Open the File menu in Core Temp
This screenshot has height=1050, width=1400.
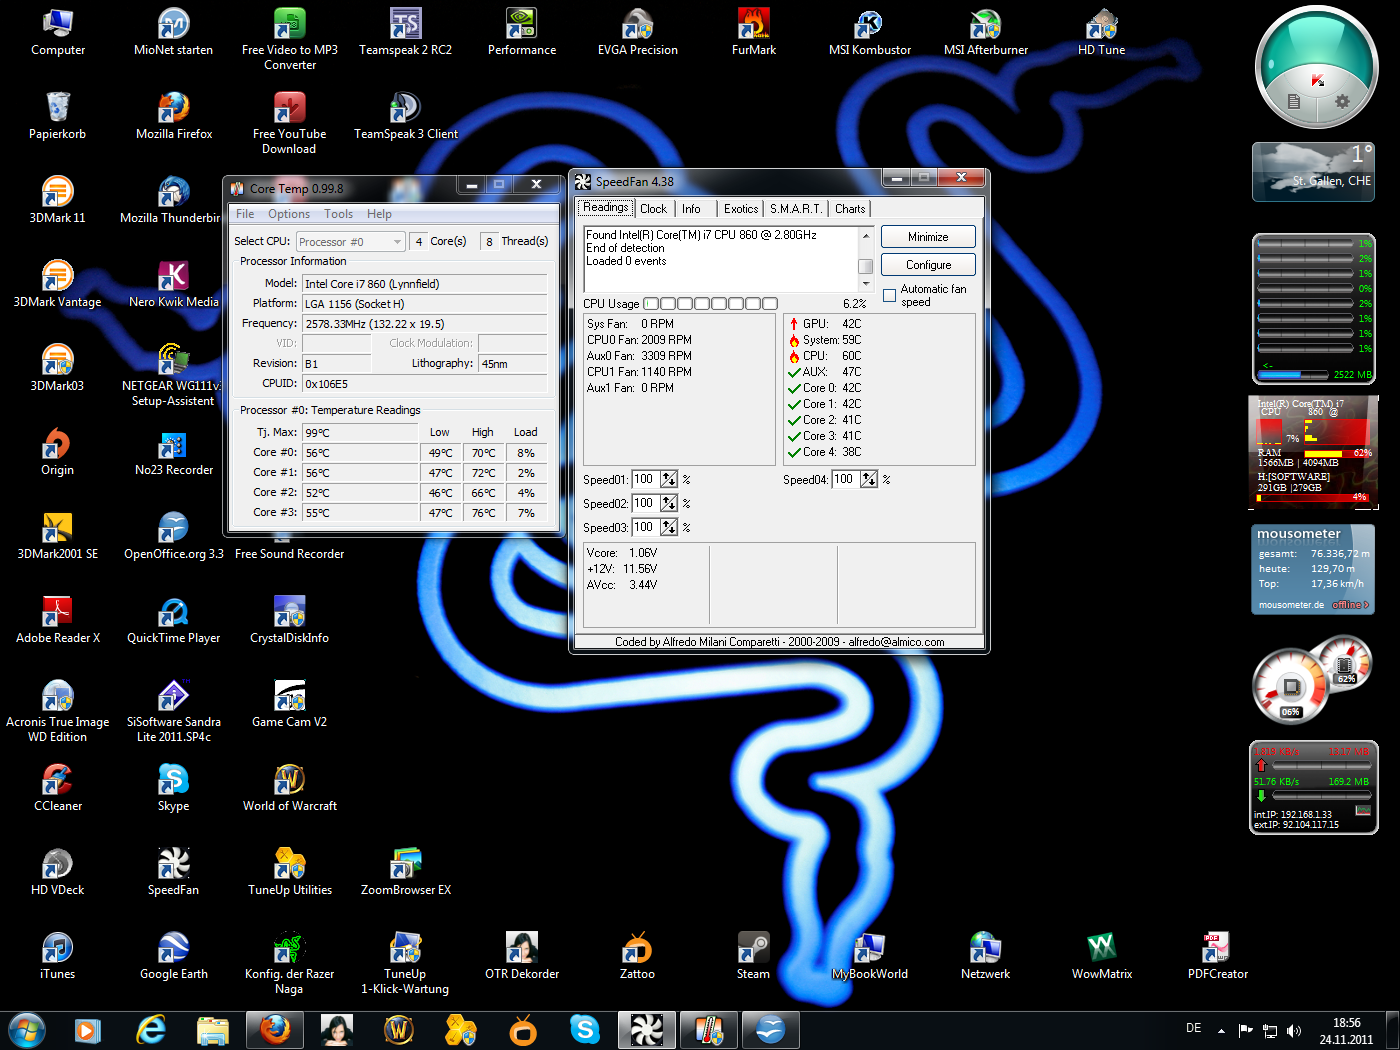pos(245,214)
